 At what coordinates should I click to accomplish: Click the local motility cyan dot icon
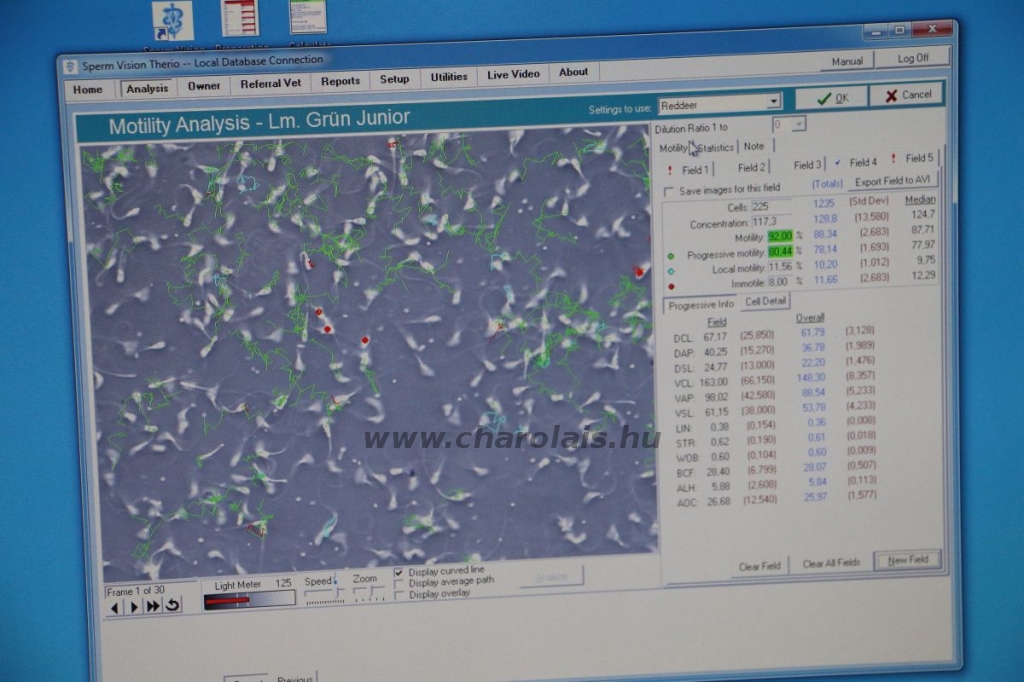[671, 270]
